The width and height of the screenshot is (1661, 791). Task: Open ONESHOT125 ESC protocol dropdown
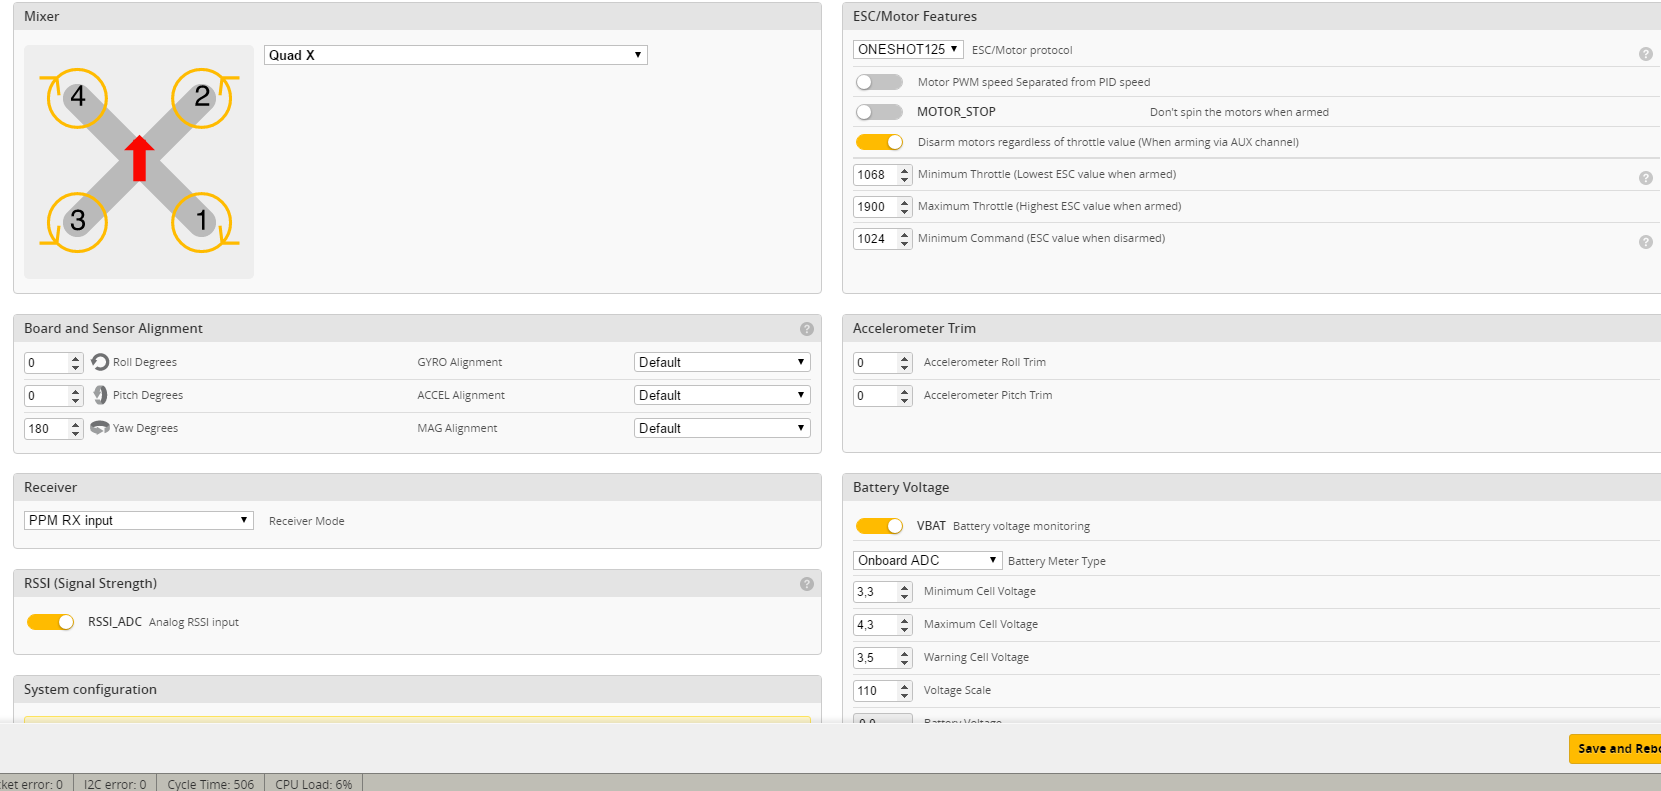coord(908,49)
